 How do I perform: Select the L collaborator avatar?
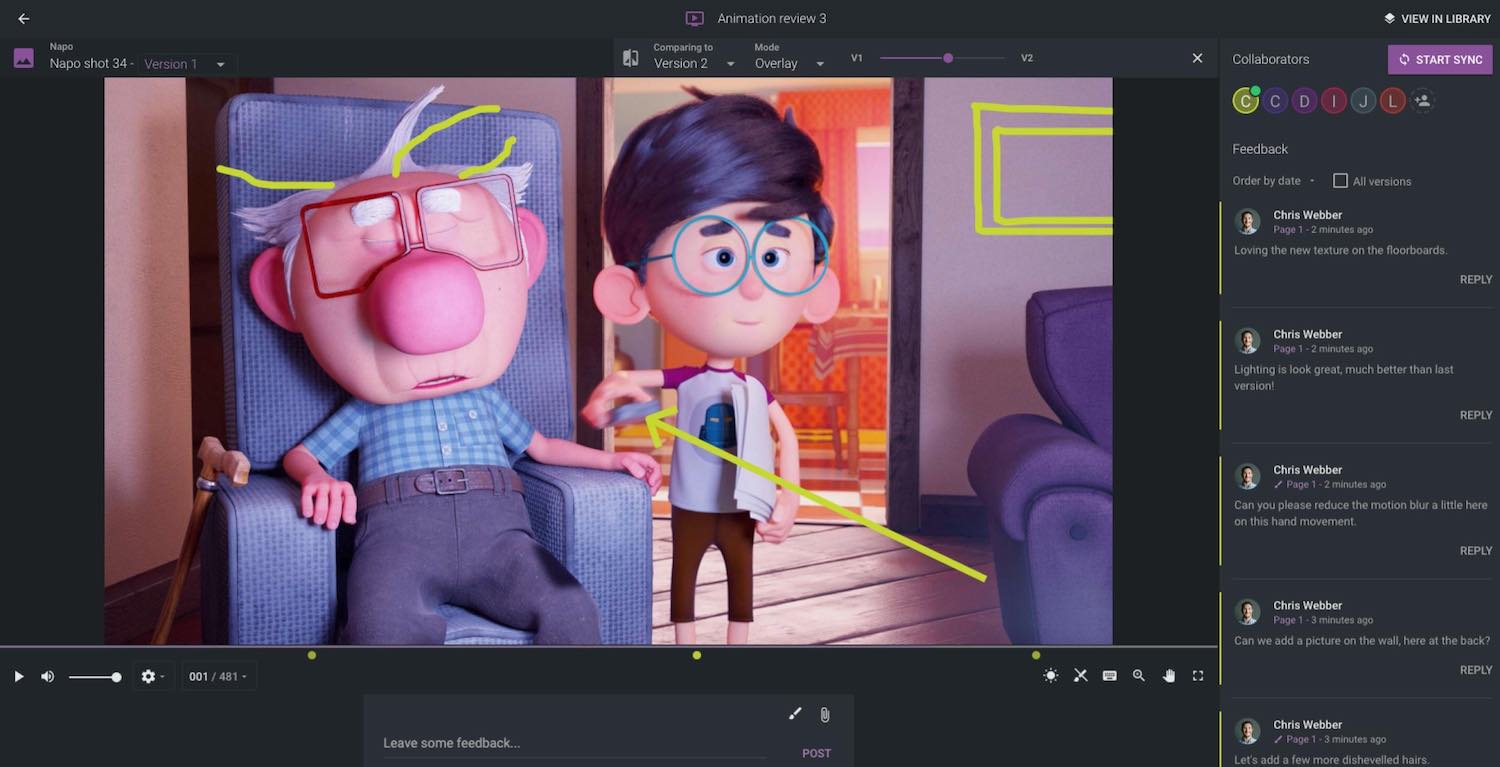(1393, 100)
